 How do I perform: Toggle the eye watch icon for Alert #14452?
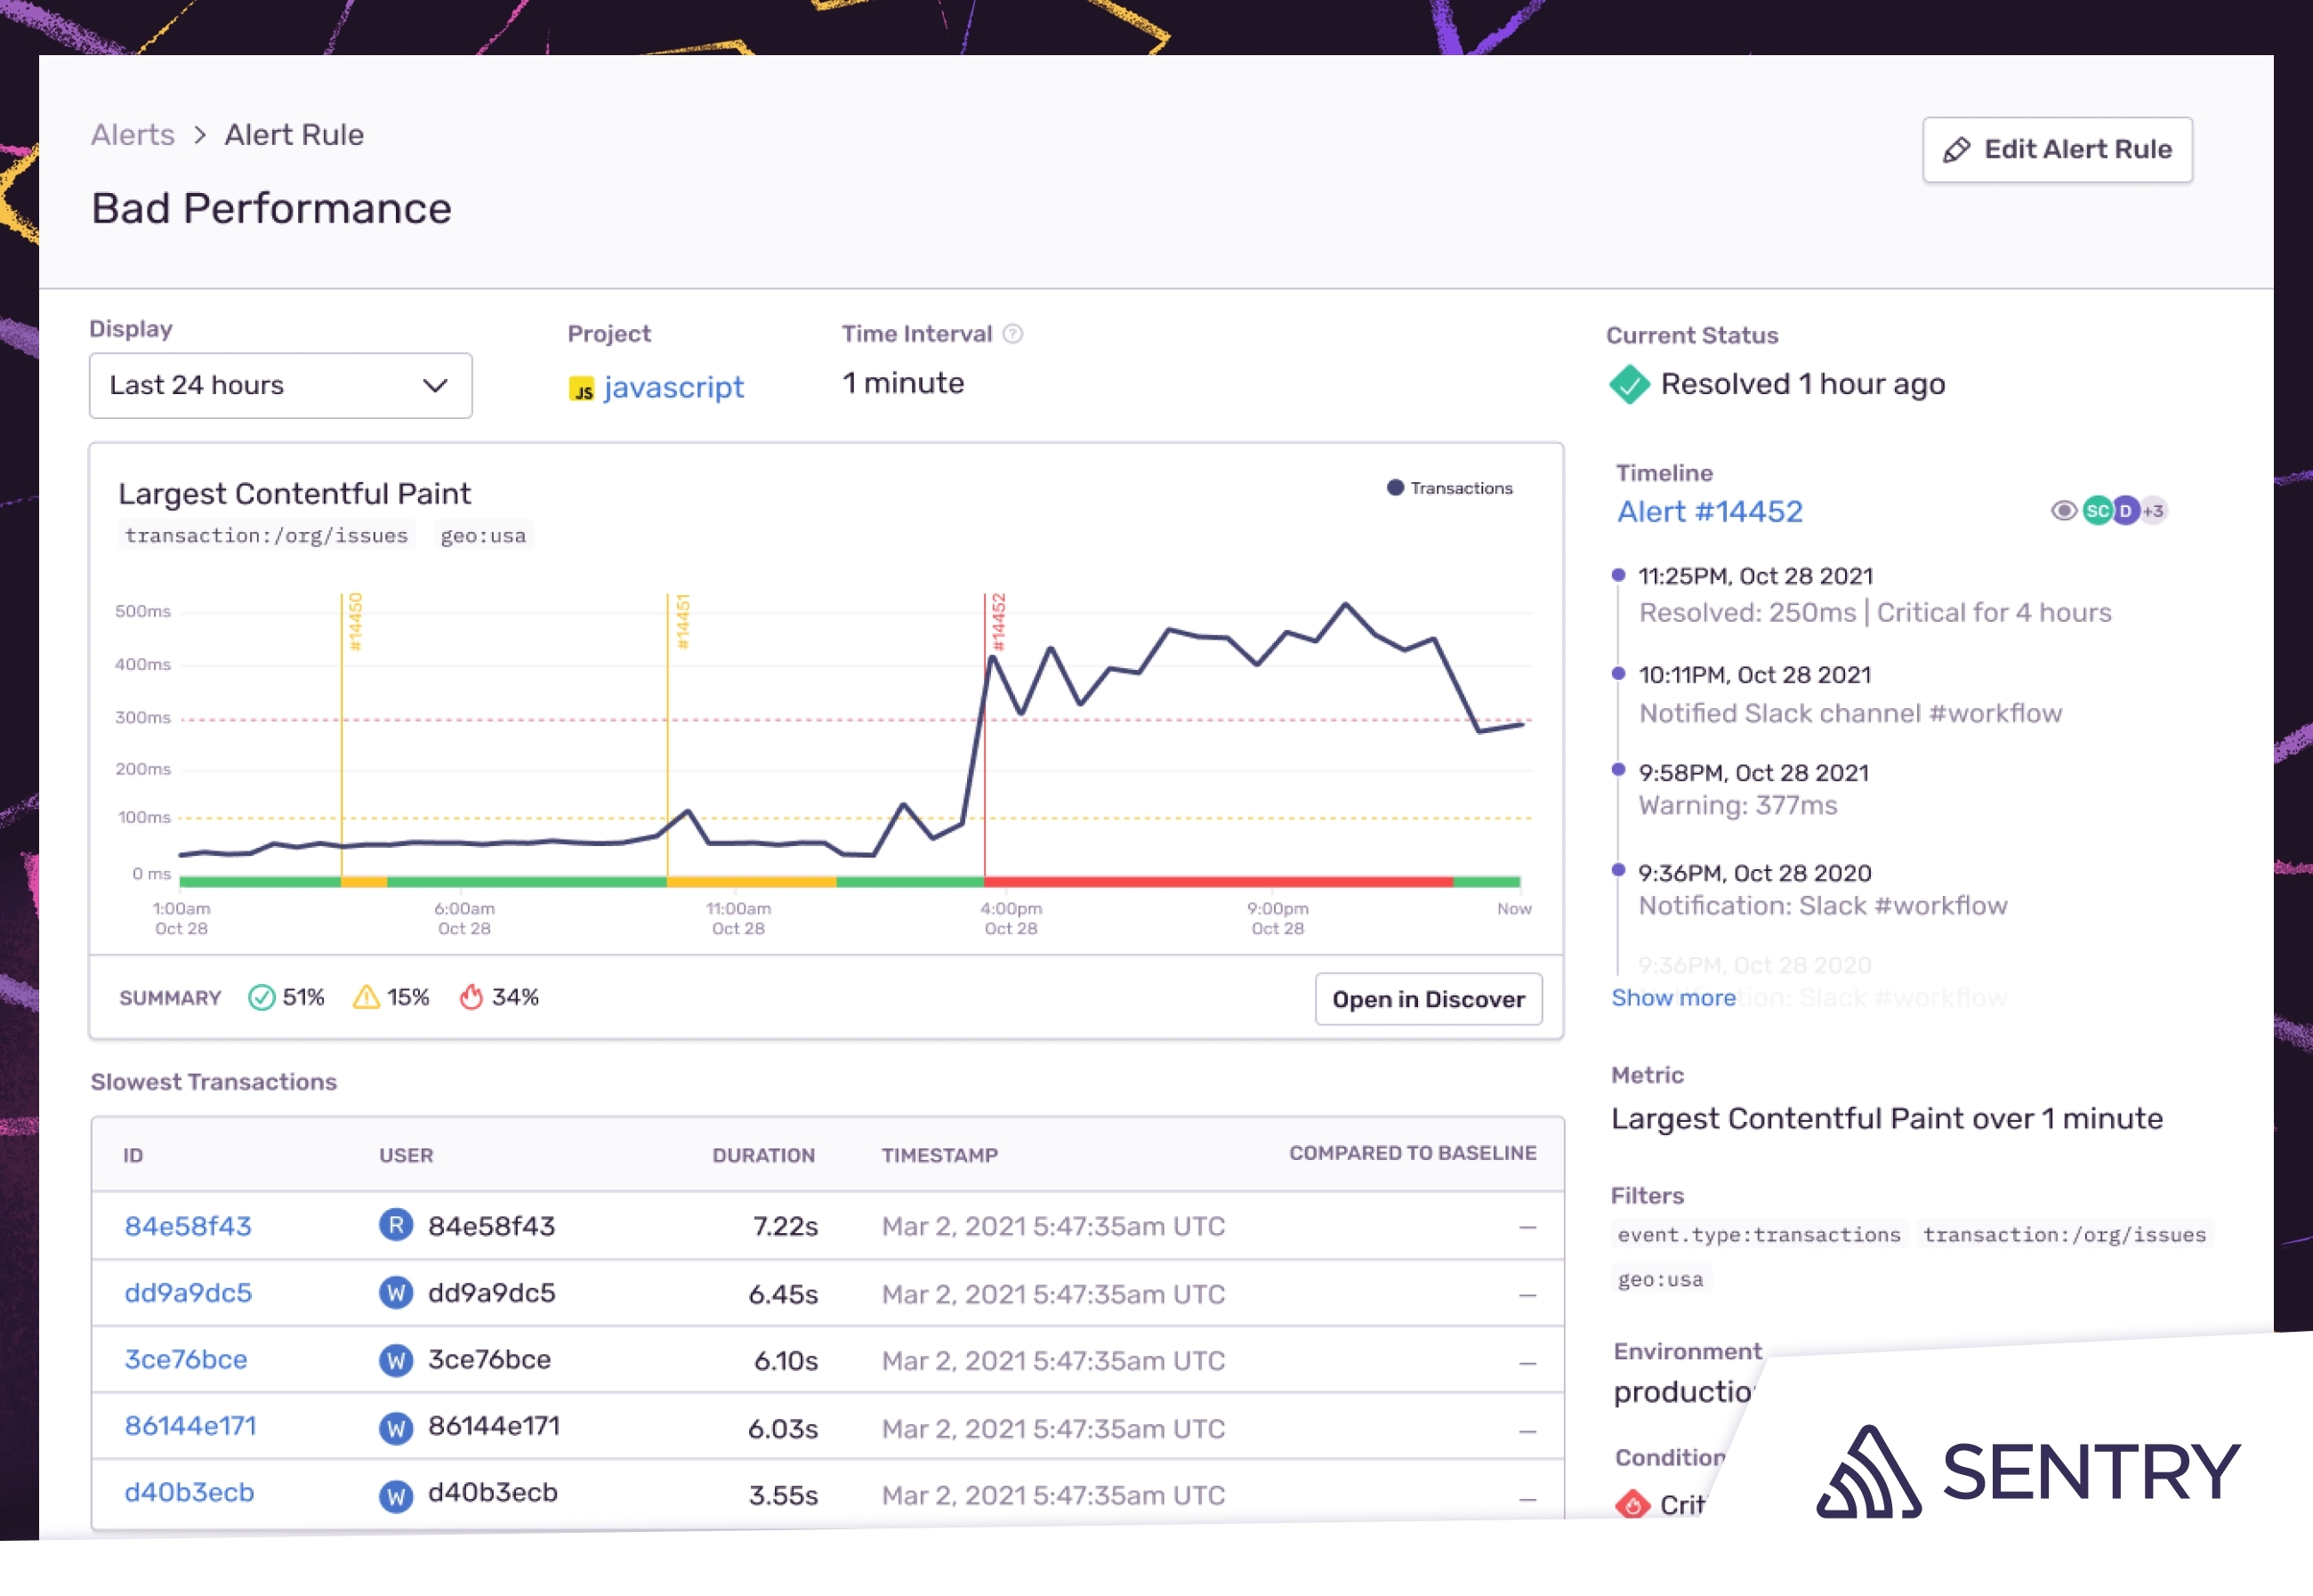coord(2063,511)
